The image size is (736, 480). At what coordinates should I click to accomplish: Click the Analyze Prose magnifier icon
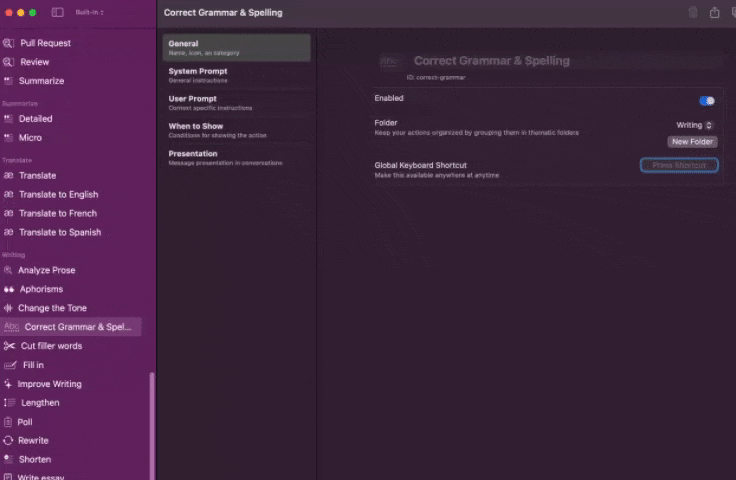[8, 270]
